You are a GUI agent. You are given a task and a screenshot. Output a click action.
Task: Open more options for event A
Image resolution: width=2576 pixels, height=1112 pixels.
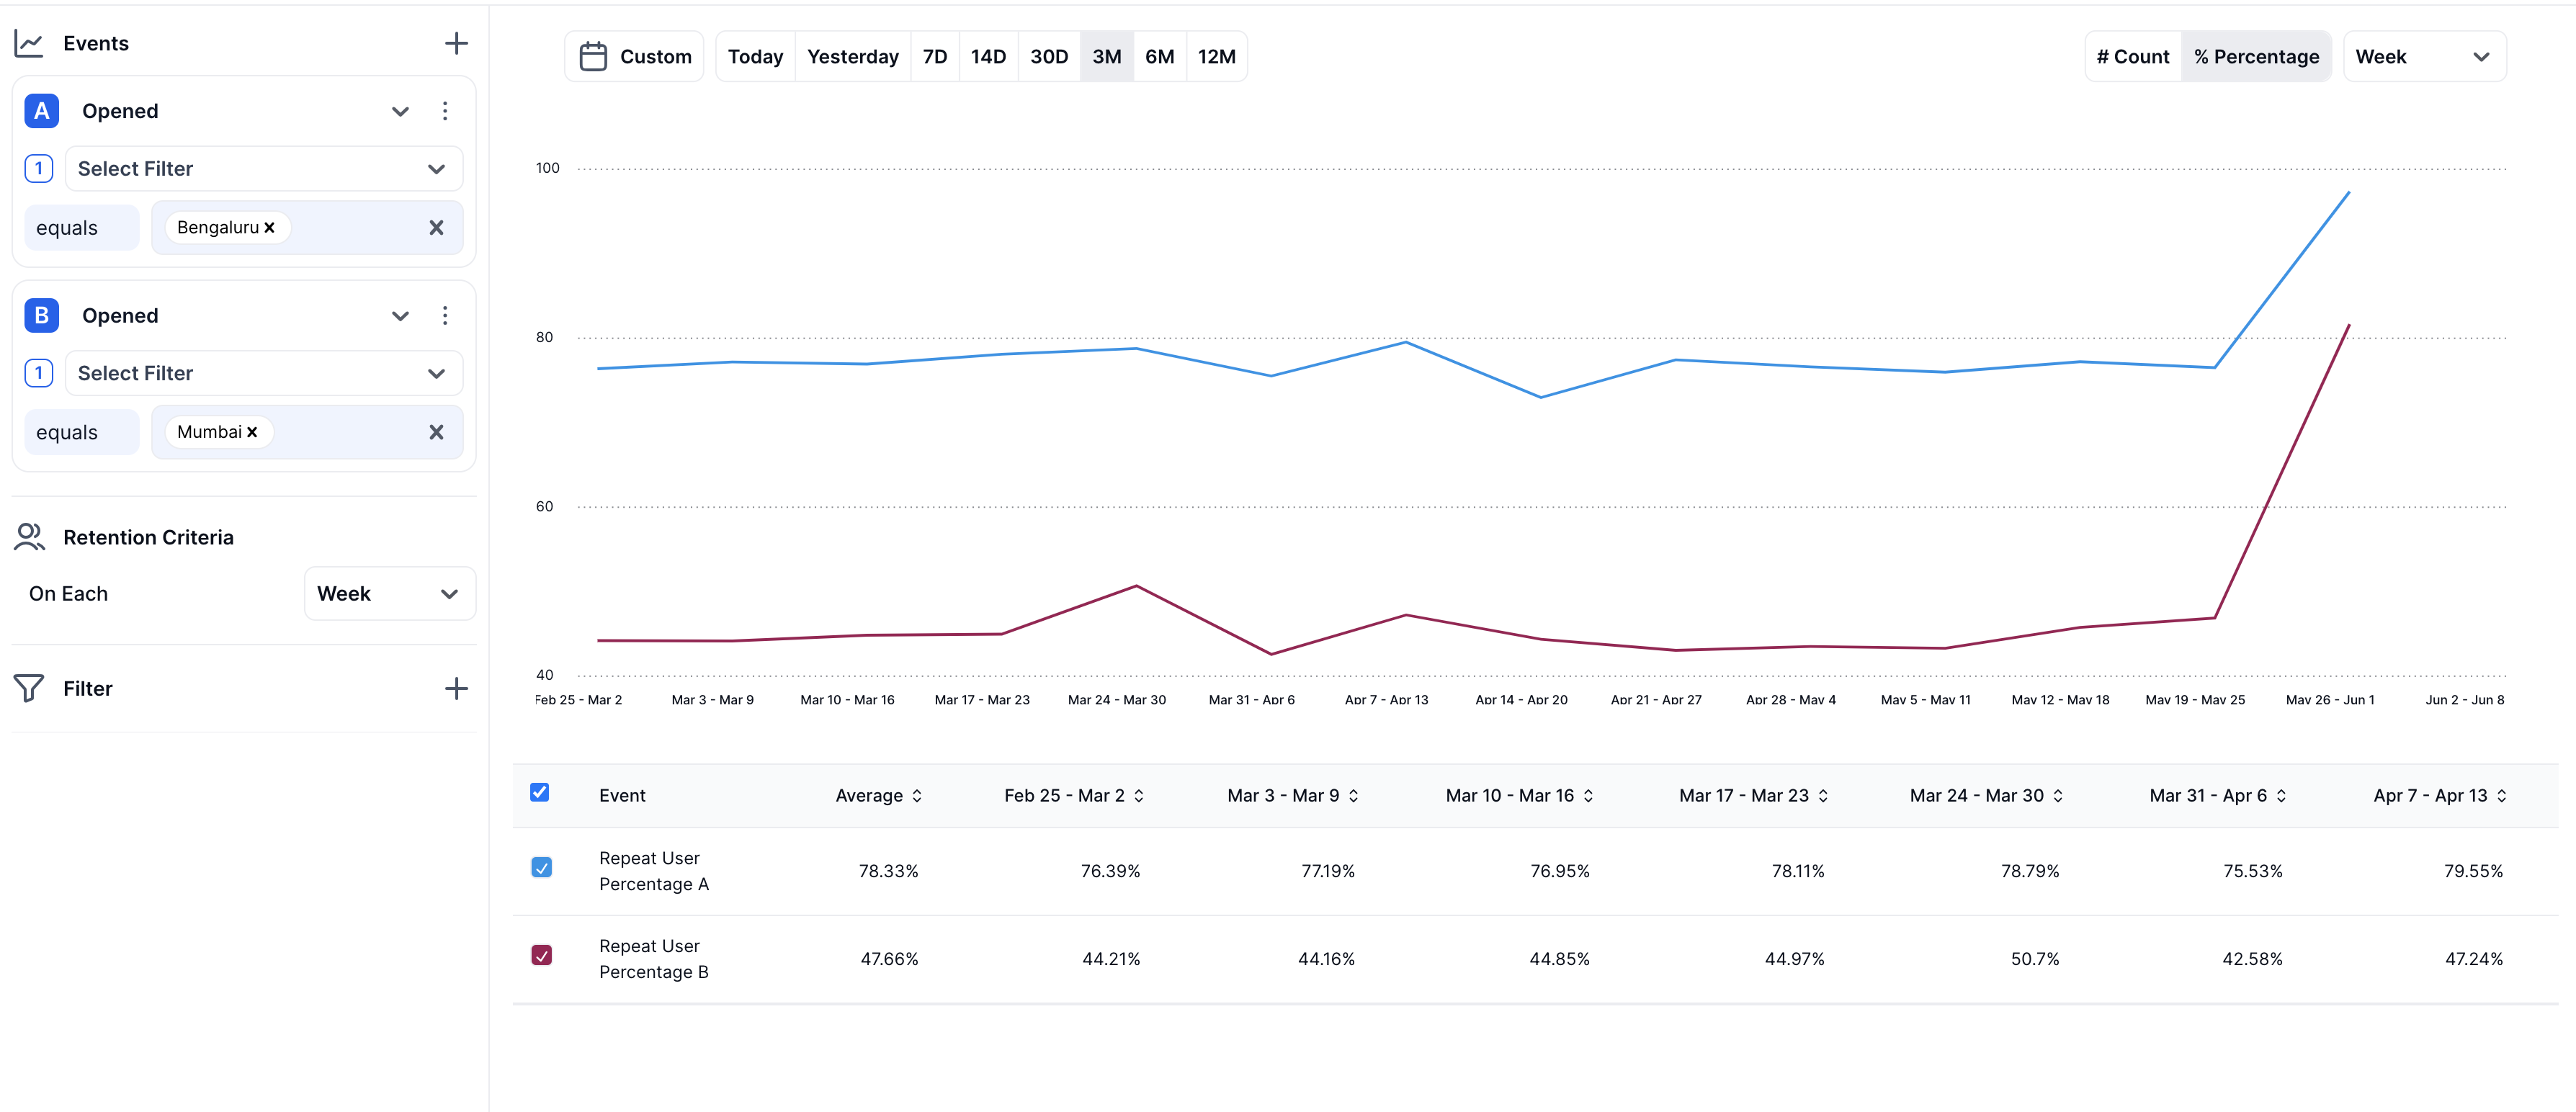pyautogui.click(x=445, y=111)
